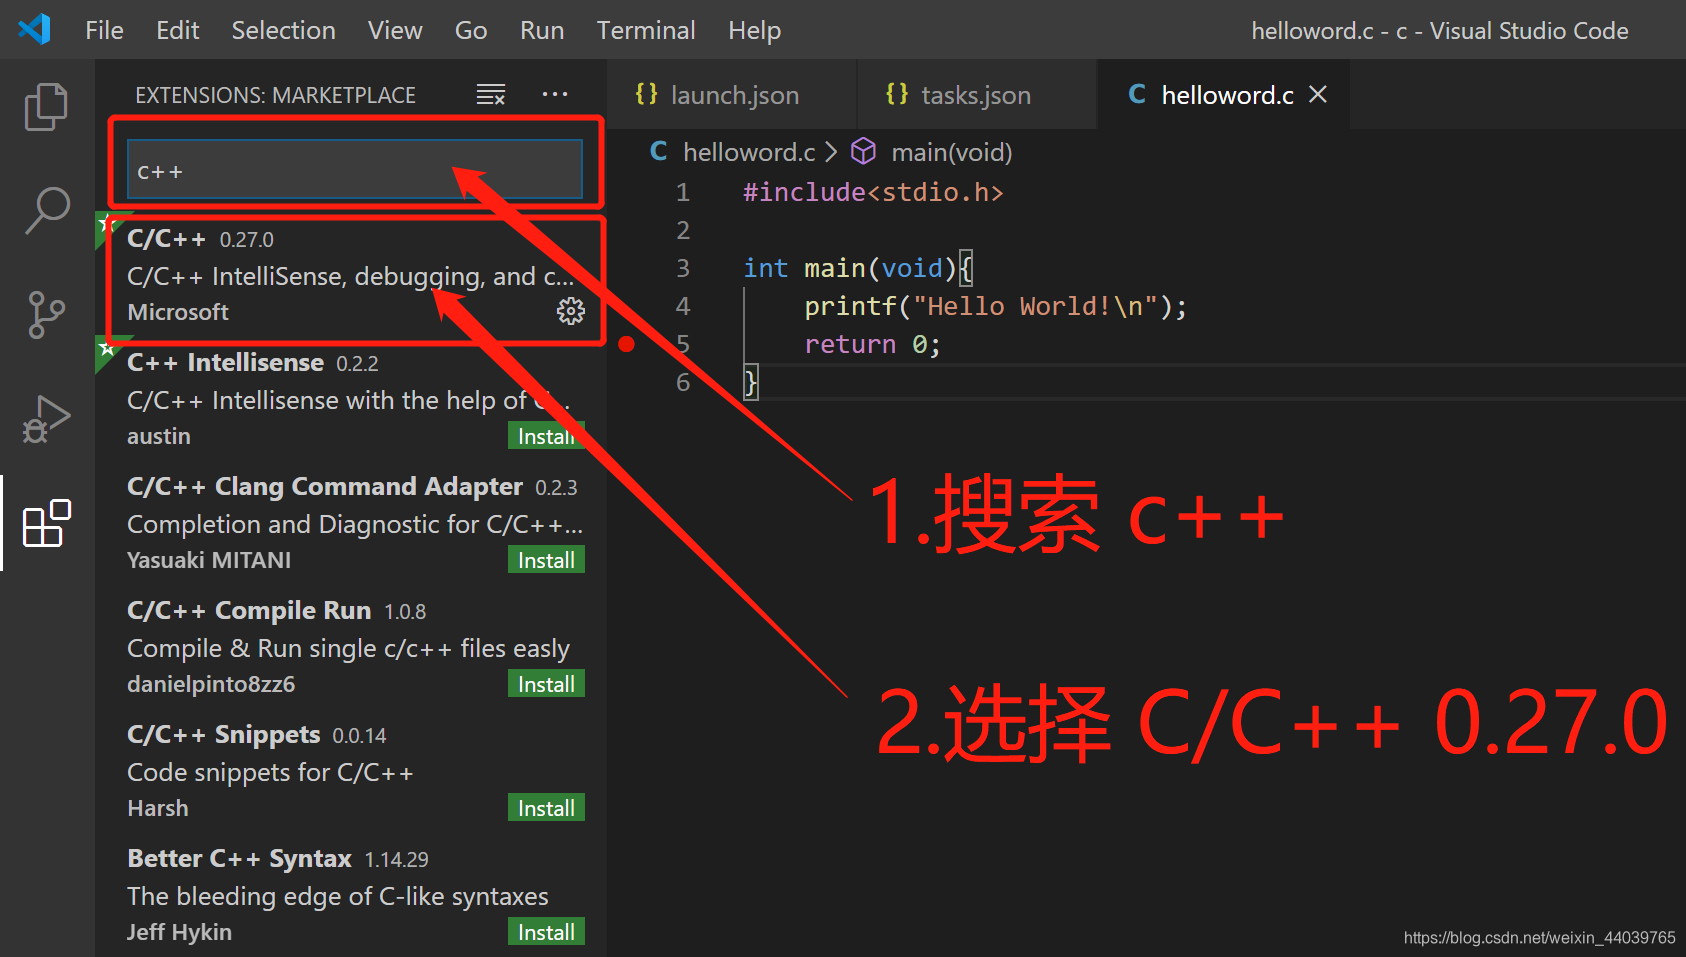Image resolution: width=1686 pixels, height=957 pixels.
Task: Clear extensions search results icon
Action: (490, 94)
